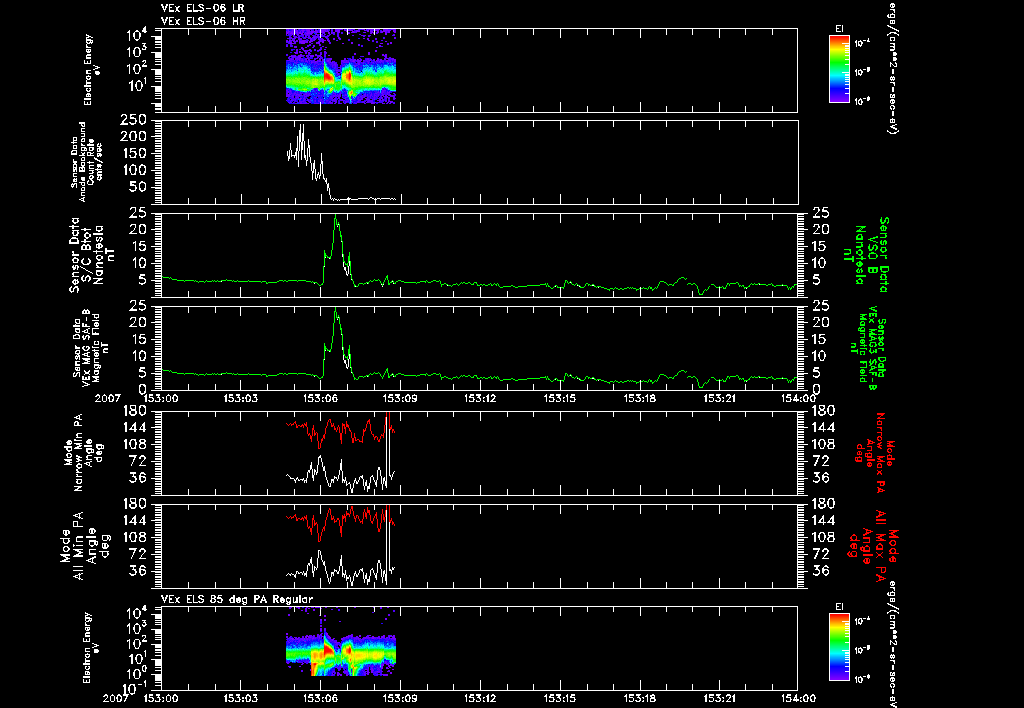Screen dimensions: 1024x708
Task: Click the "153:21" label on the bottom time axis
Action: [720, 698]
